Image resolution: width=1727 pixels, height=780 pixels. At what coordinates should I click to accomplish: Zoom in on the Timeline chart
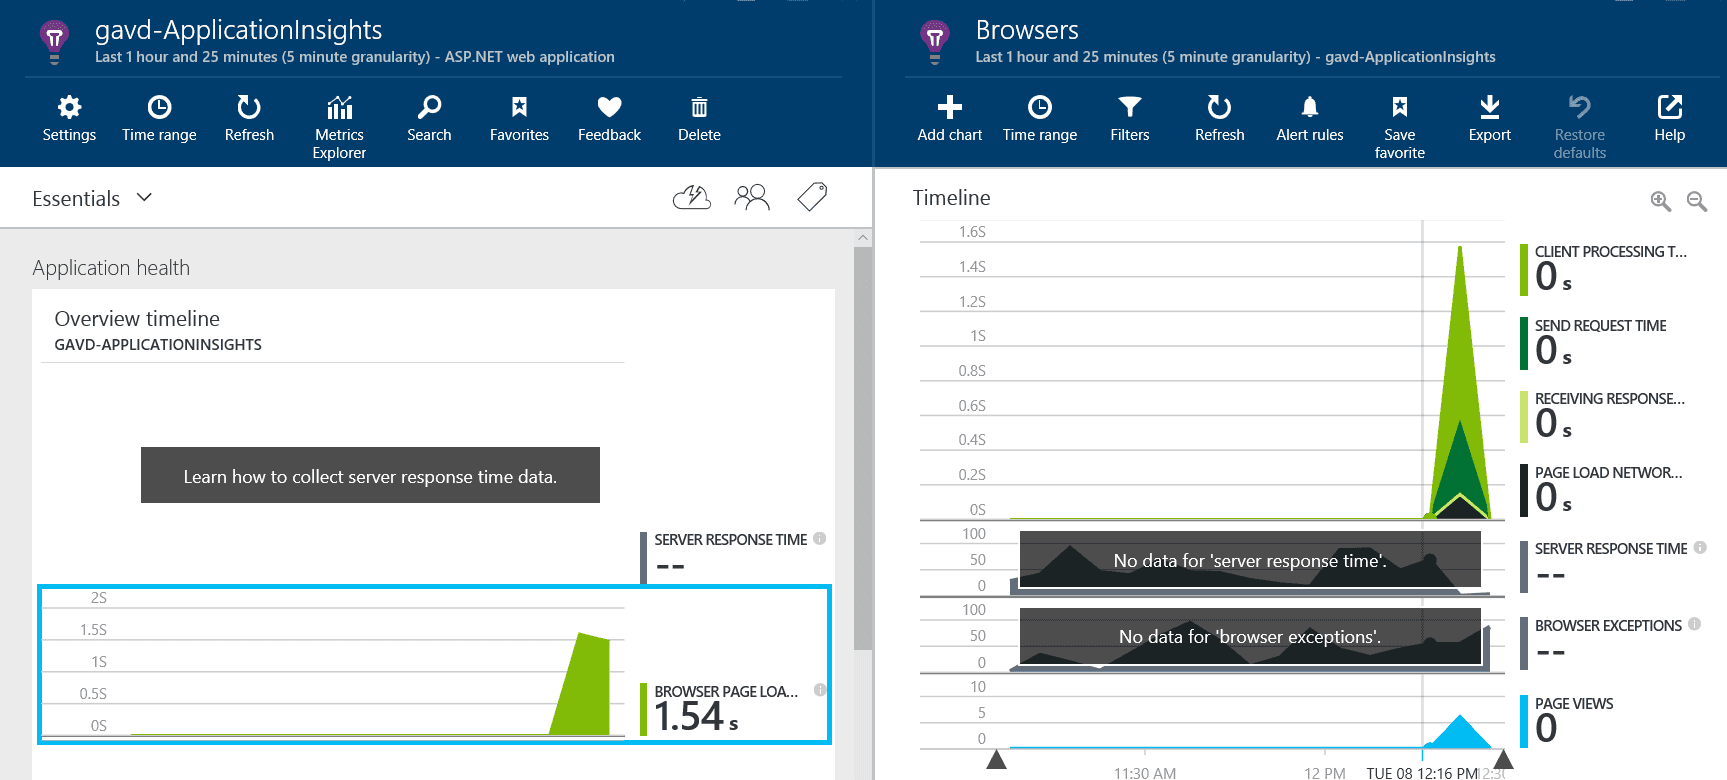1661,201
